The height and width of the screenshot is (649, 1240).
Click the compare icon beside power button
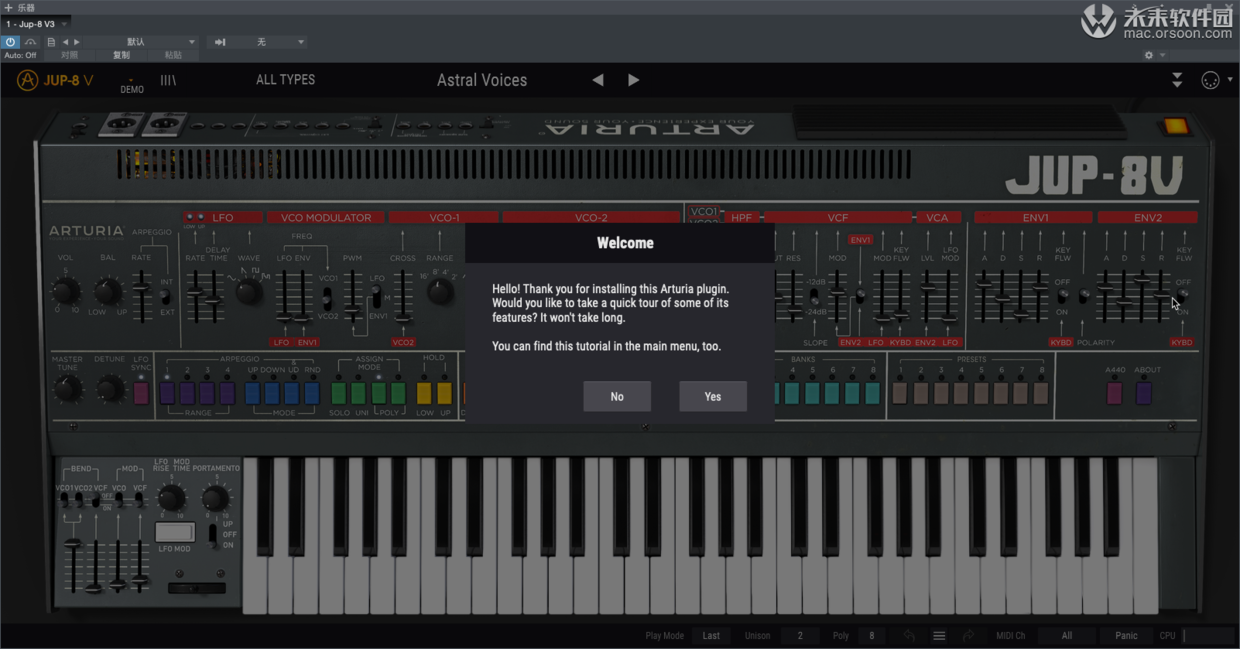[31, 42]
